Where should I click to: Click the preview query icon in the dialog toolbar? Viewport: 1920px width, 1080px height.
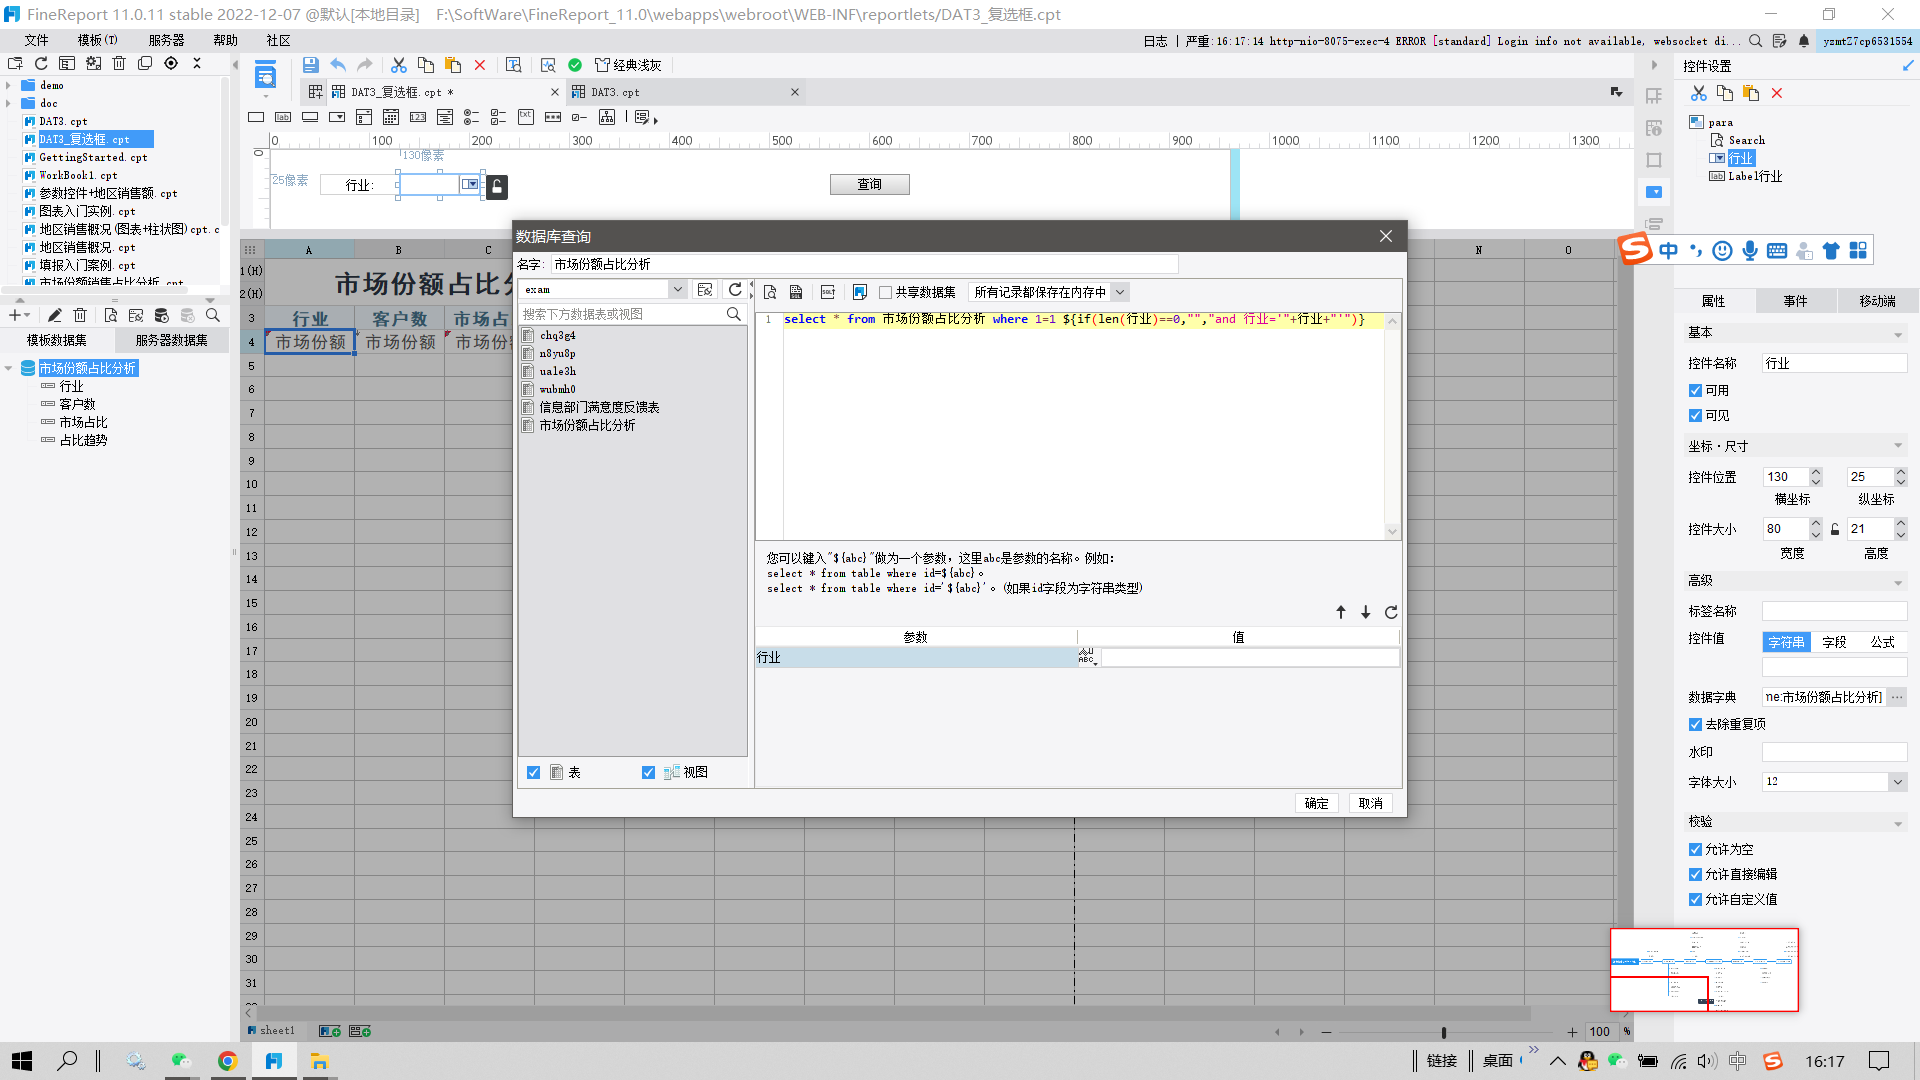[x=770, y=292]
